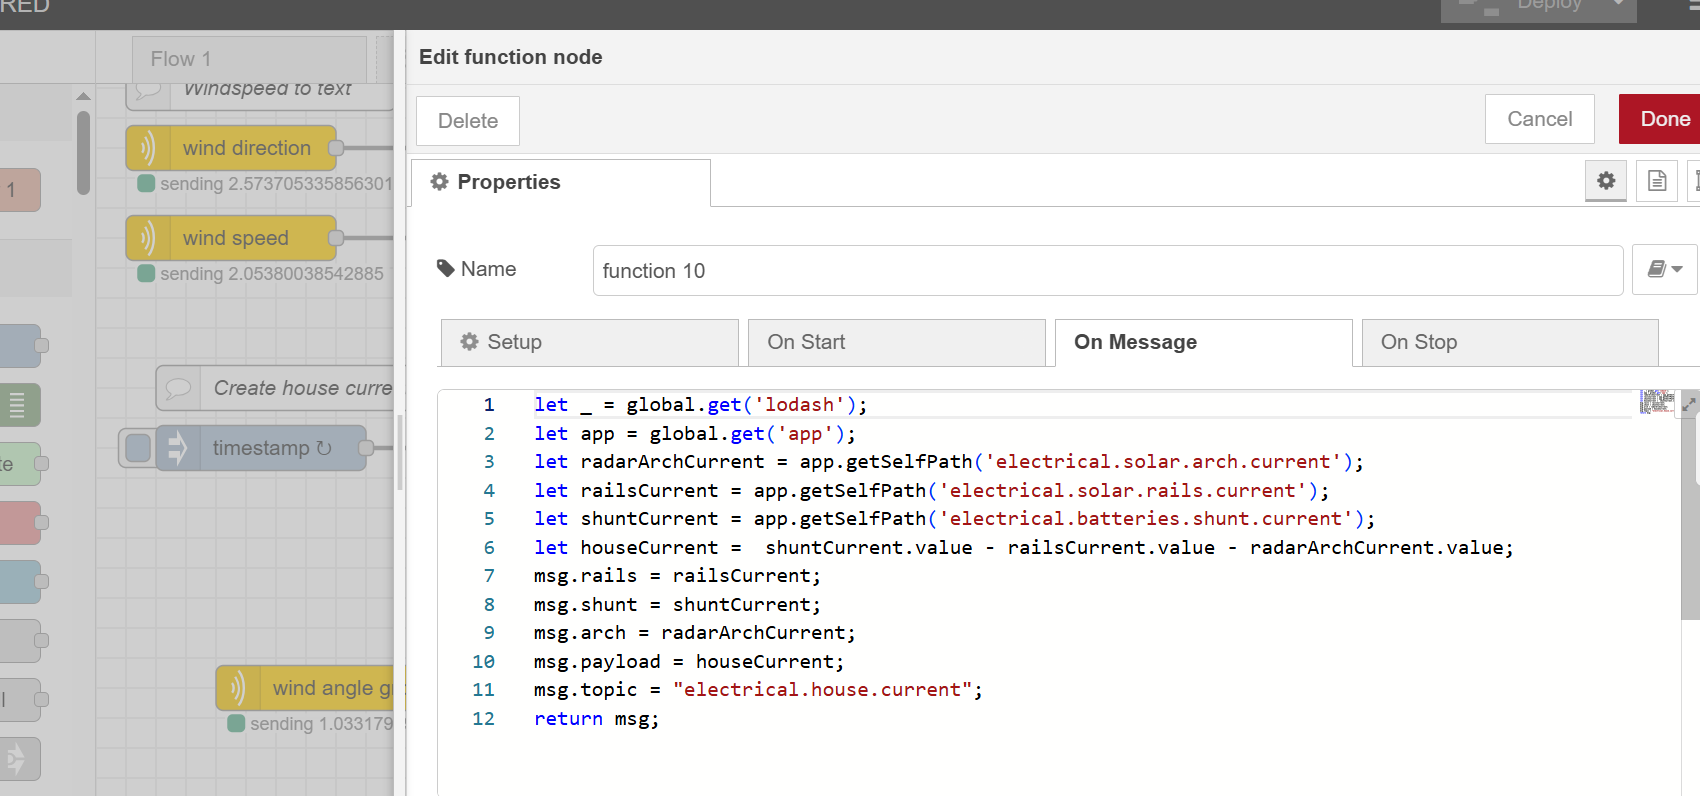
Task: Click the timestamp node arrow icon
Action: [177, 448]
